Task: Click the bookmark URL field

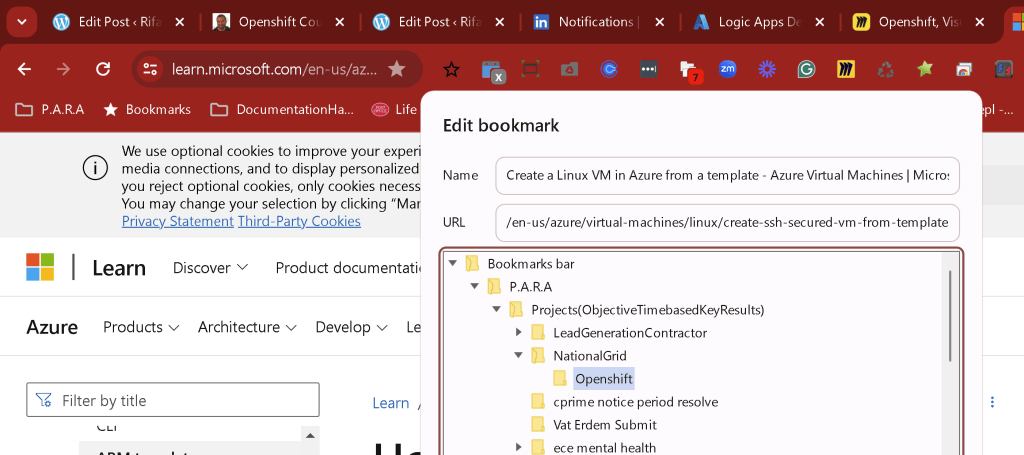Action: point(728,223)
